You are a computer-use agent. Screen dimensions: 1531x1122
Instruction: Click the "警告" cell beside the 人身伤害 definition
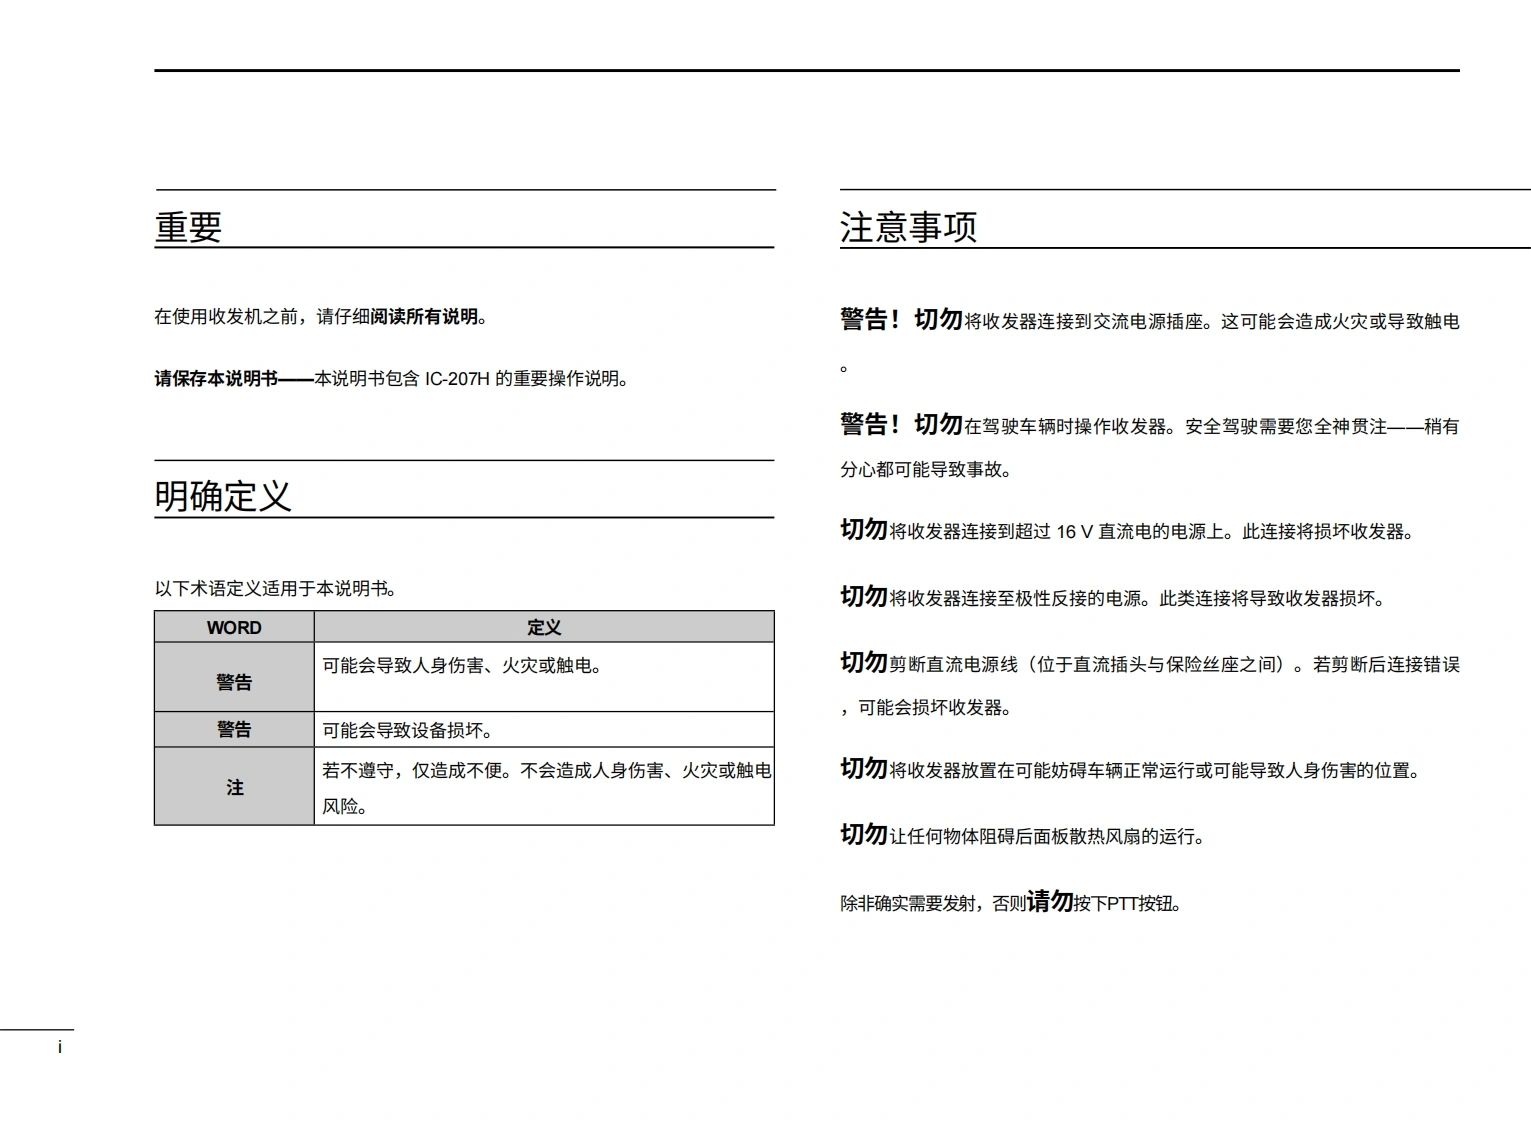point(234,682)
